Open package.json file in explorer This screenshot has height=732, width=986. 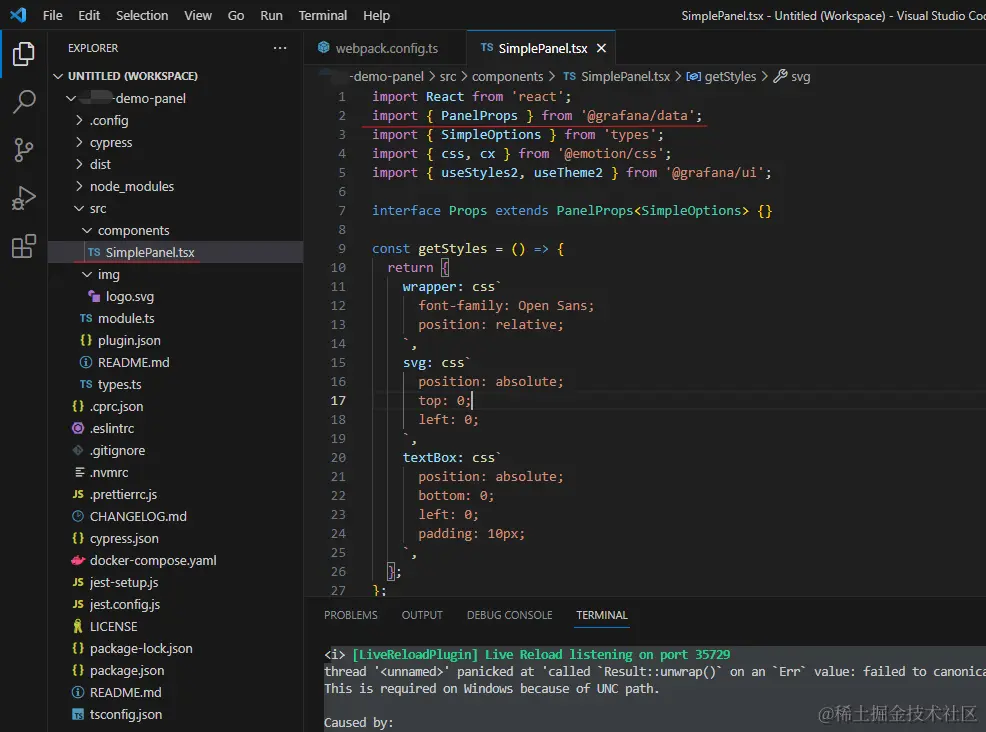pyautogui.click(x=126, y=670)
